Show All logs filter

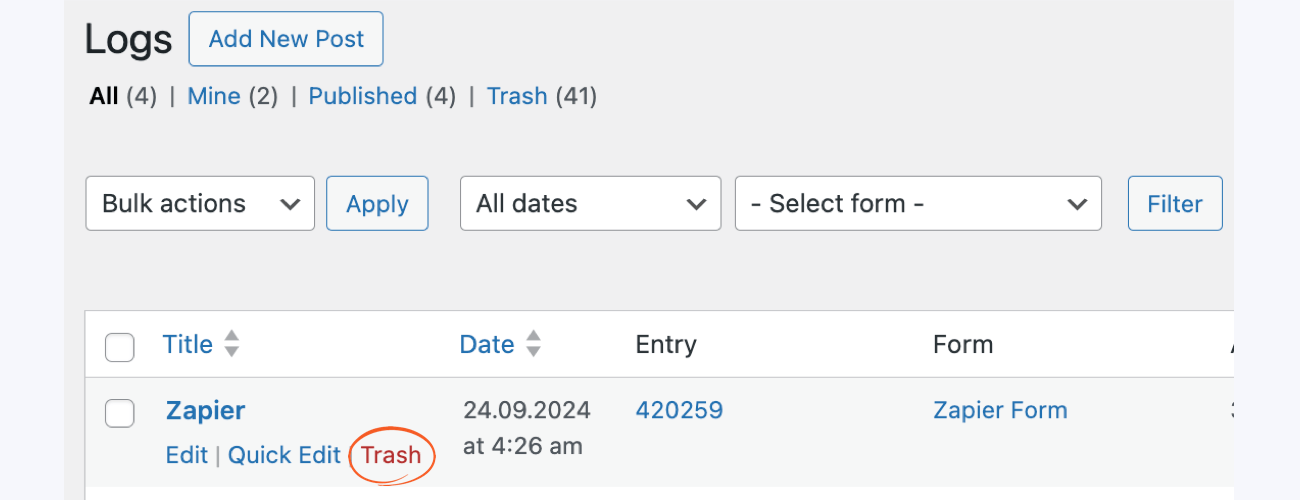pyautogui.click(x=104, y=96)
